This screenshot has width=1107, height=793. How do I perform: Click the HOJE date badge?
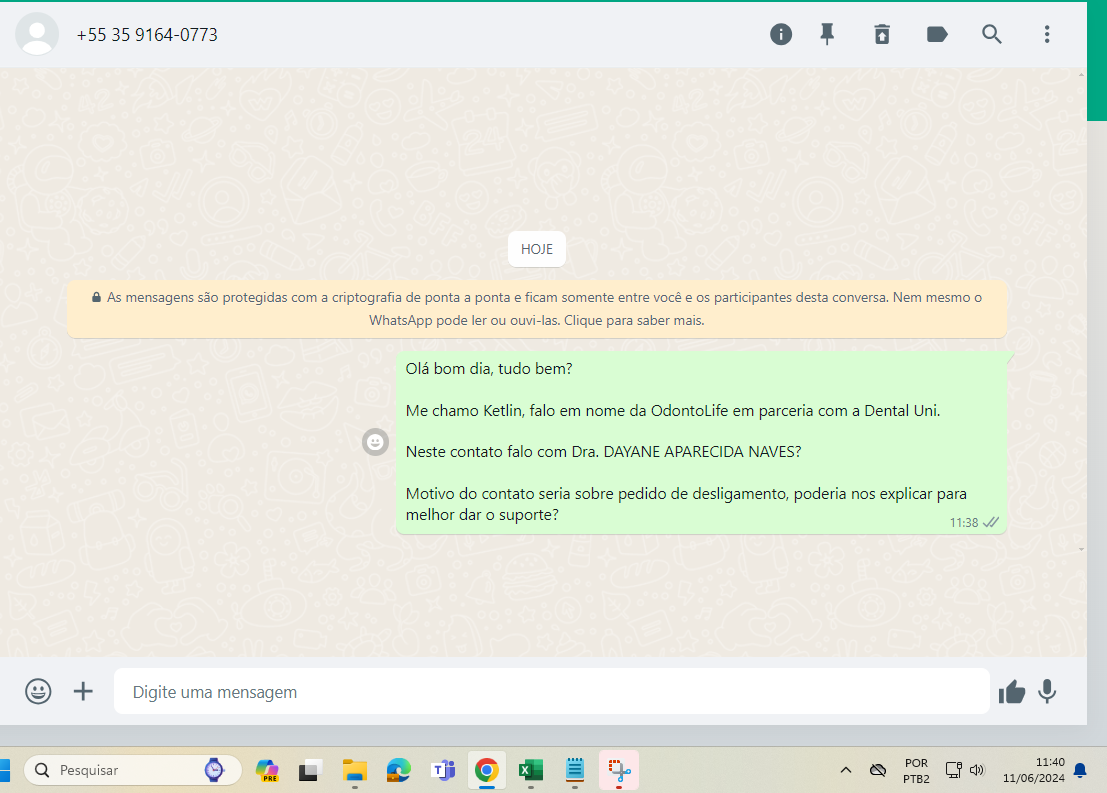pyautogui.click(x=537, y=249)
